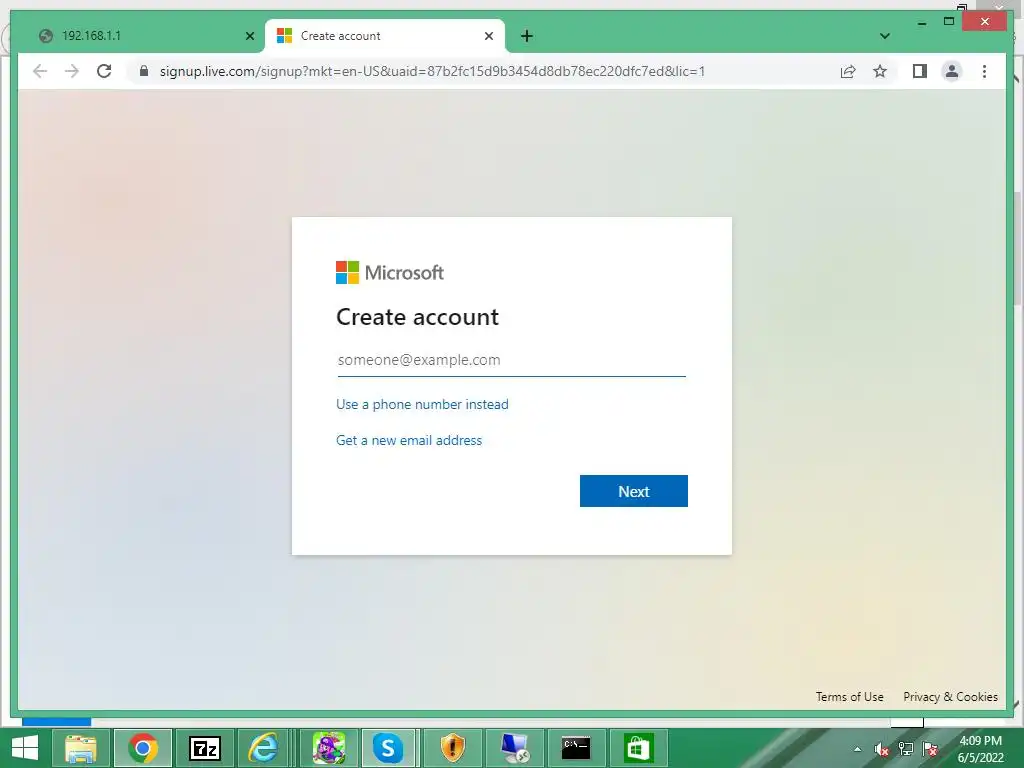Bookmark this page with the star icon
Viewport: 1024px width, 768px height.
click(880, 71)
